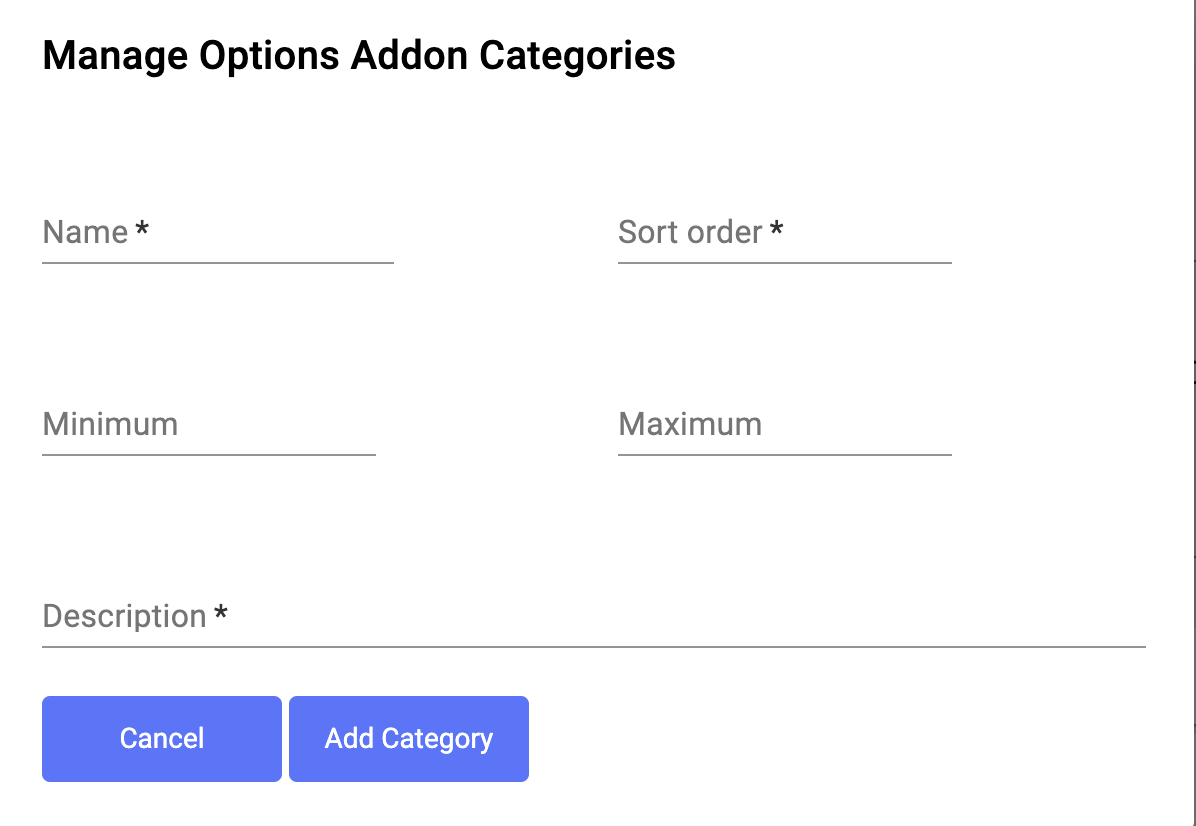Click the Add Category button
The height and width of the screenshot is (826, 1196).
pos(409,739)
